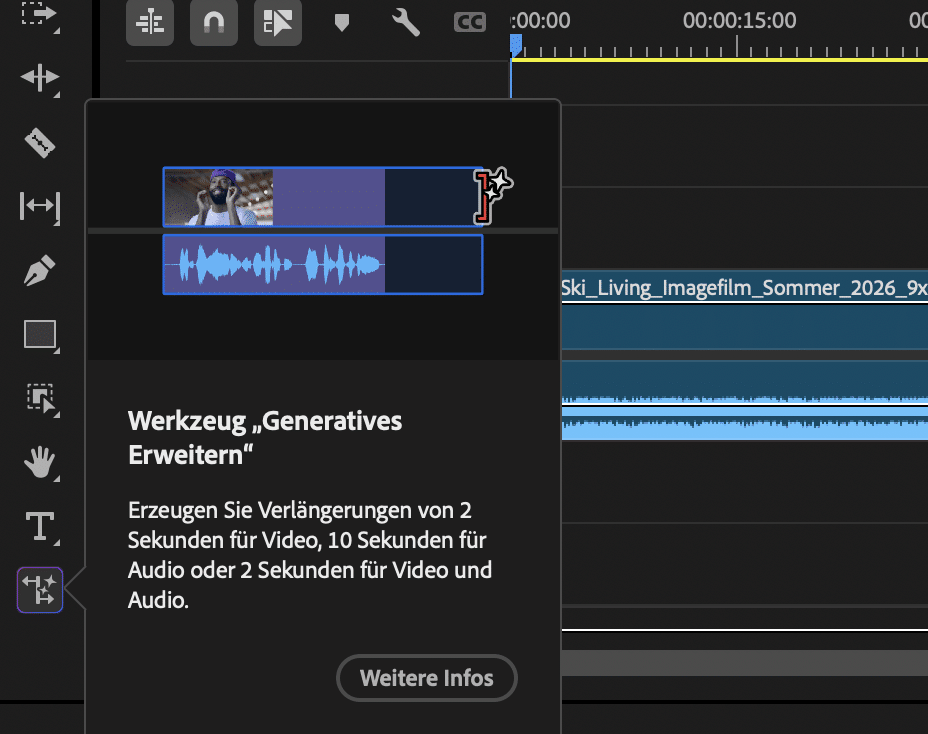The height and width of the screenshot is (734, 928).
Task: Select the Generative Extend tool
Action: click(x=40, y=590)
